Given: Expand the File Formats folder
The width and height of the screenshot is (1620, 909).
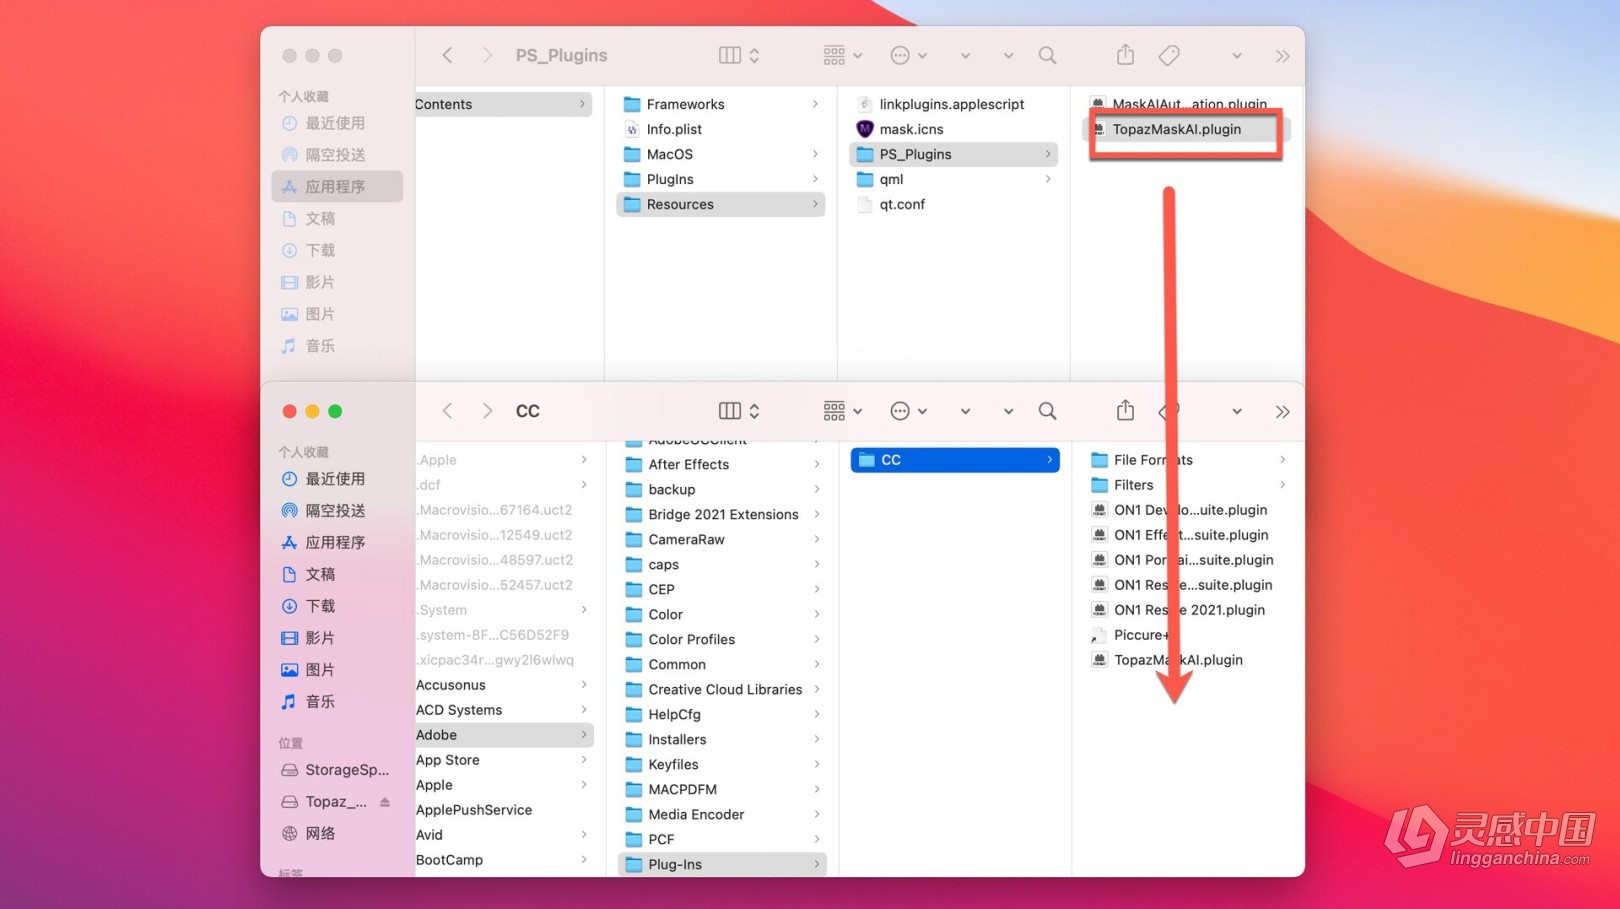Looking at the screenshot, I should click(1282, 460).
